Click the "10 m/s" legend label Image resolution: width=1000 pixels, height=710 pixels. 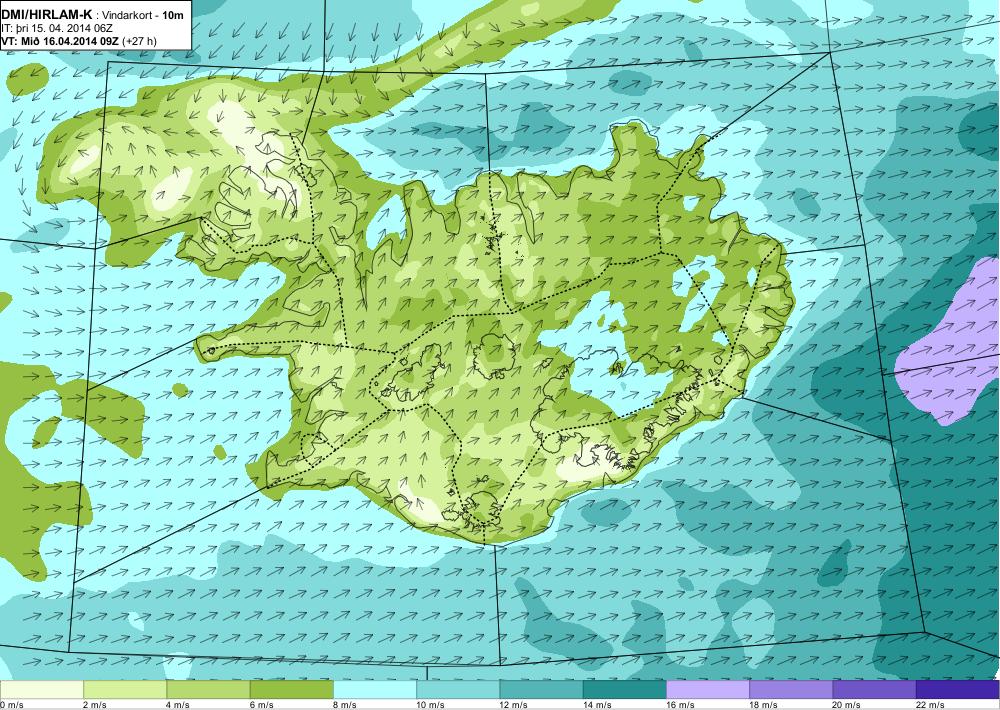coord(431,705)
